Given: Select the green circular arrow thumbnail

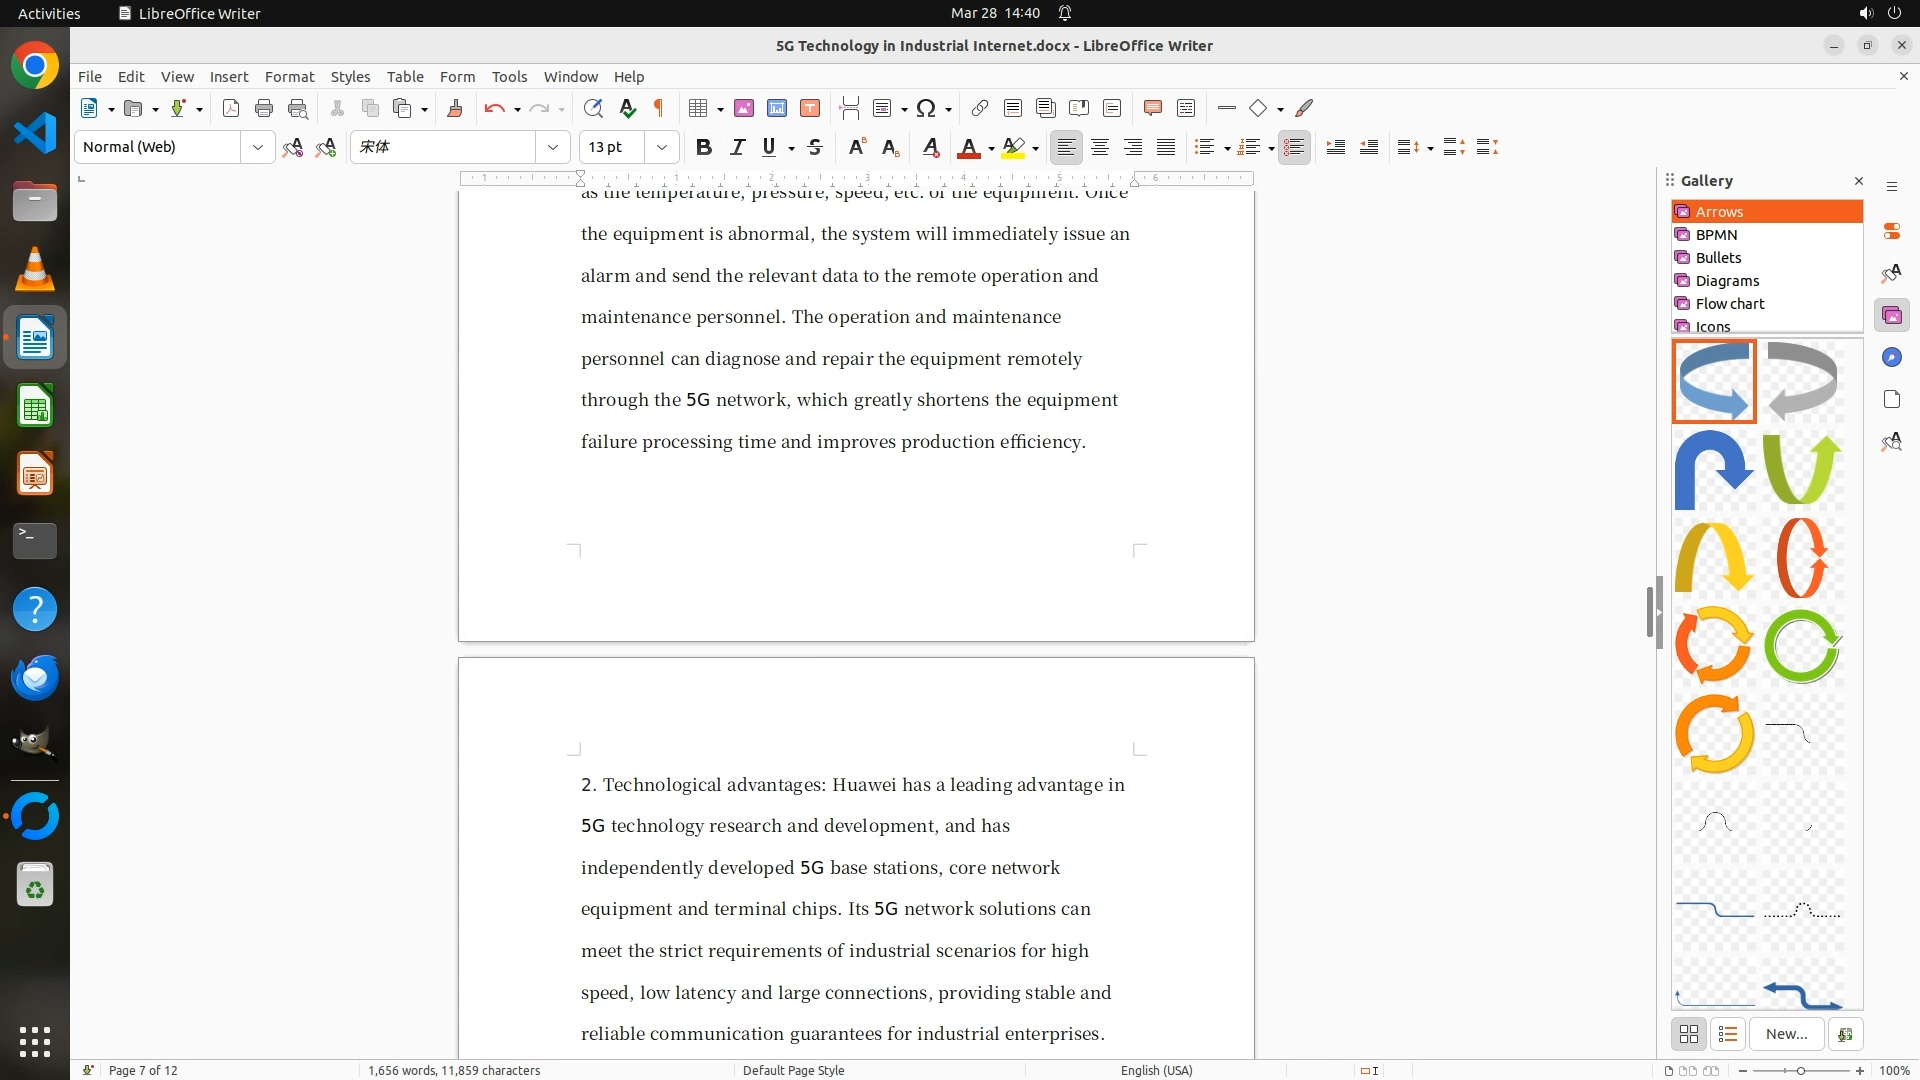Looking at the screenshot, I should click(1802, 647).
